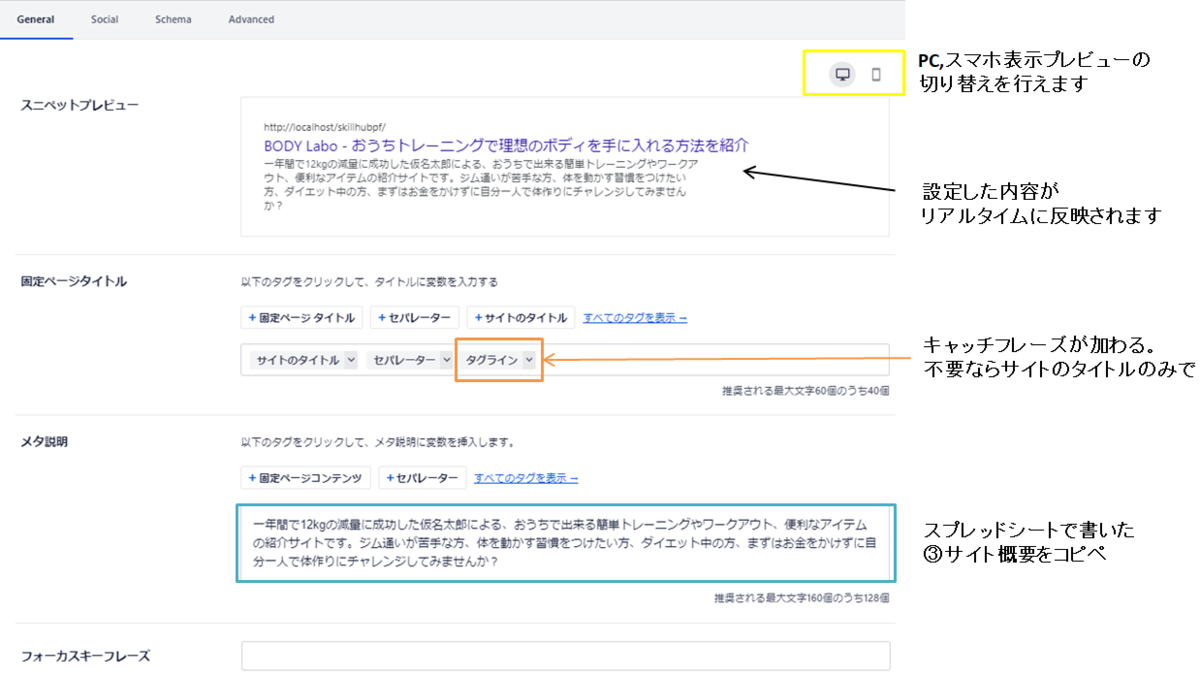Open the Social tab
Image resolution: width=1200 pixels, height=677 pixels.
click(x=105, y=19)
